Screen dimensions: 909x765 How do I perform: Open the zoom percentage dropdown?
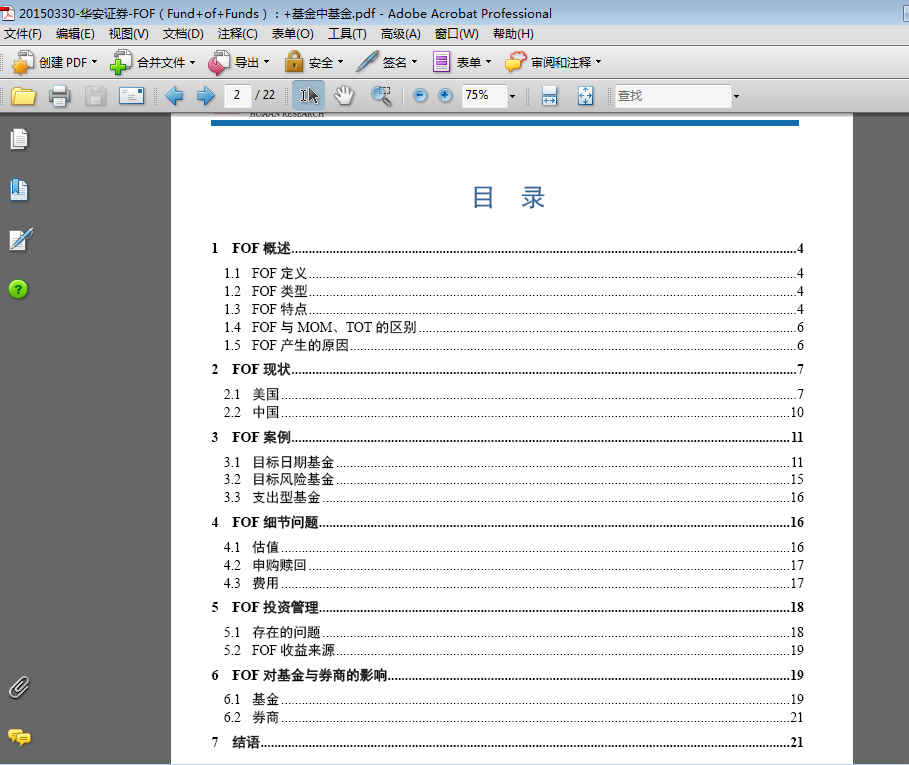pyautogui.click(x=512, y=96)
